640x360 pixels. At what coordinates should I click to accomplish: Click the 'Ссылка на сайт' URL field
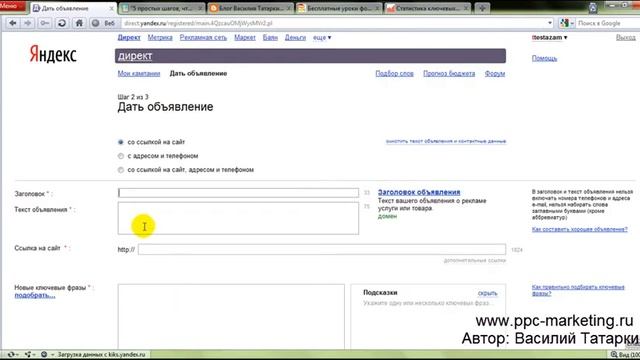click(322, 249)
